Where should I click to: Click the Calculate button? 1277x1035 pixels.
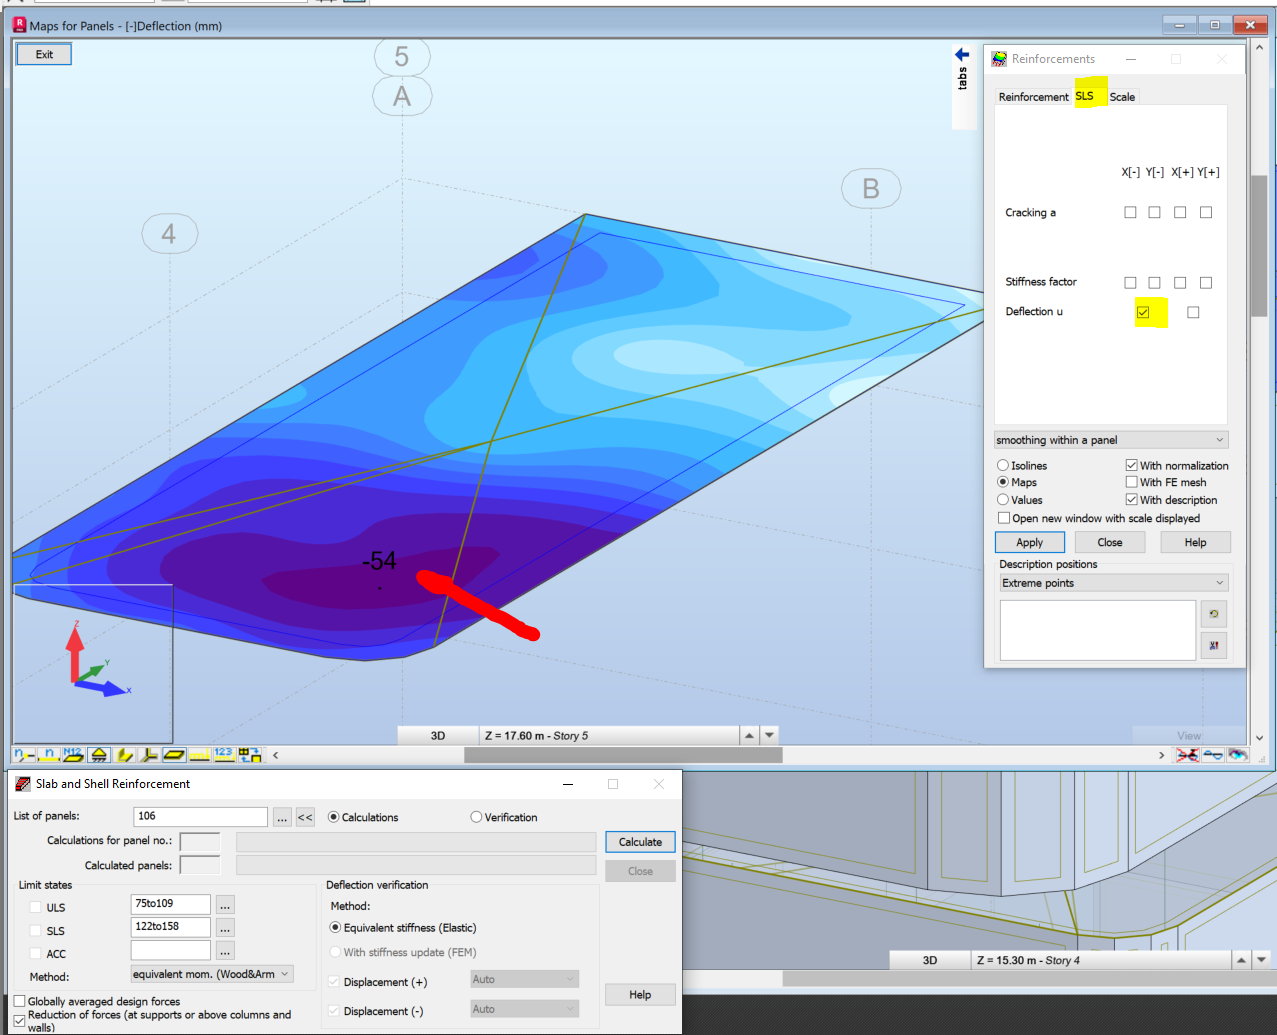tap(640, 842)
